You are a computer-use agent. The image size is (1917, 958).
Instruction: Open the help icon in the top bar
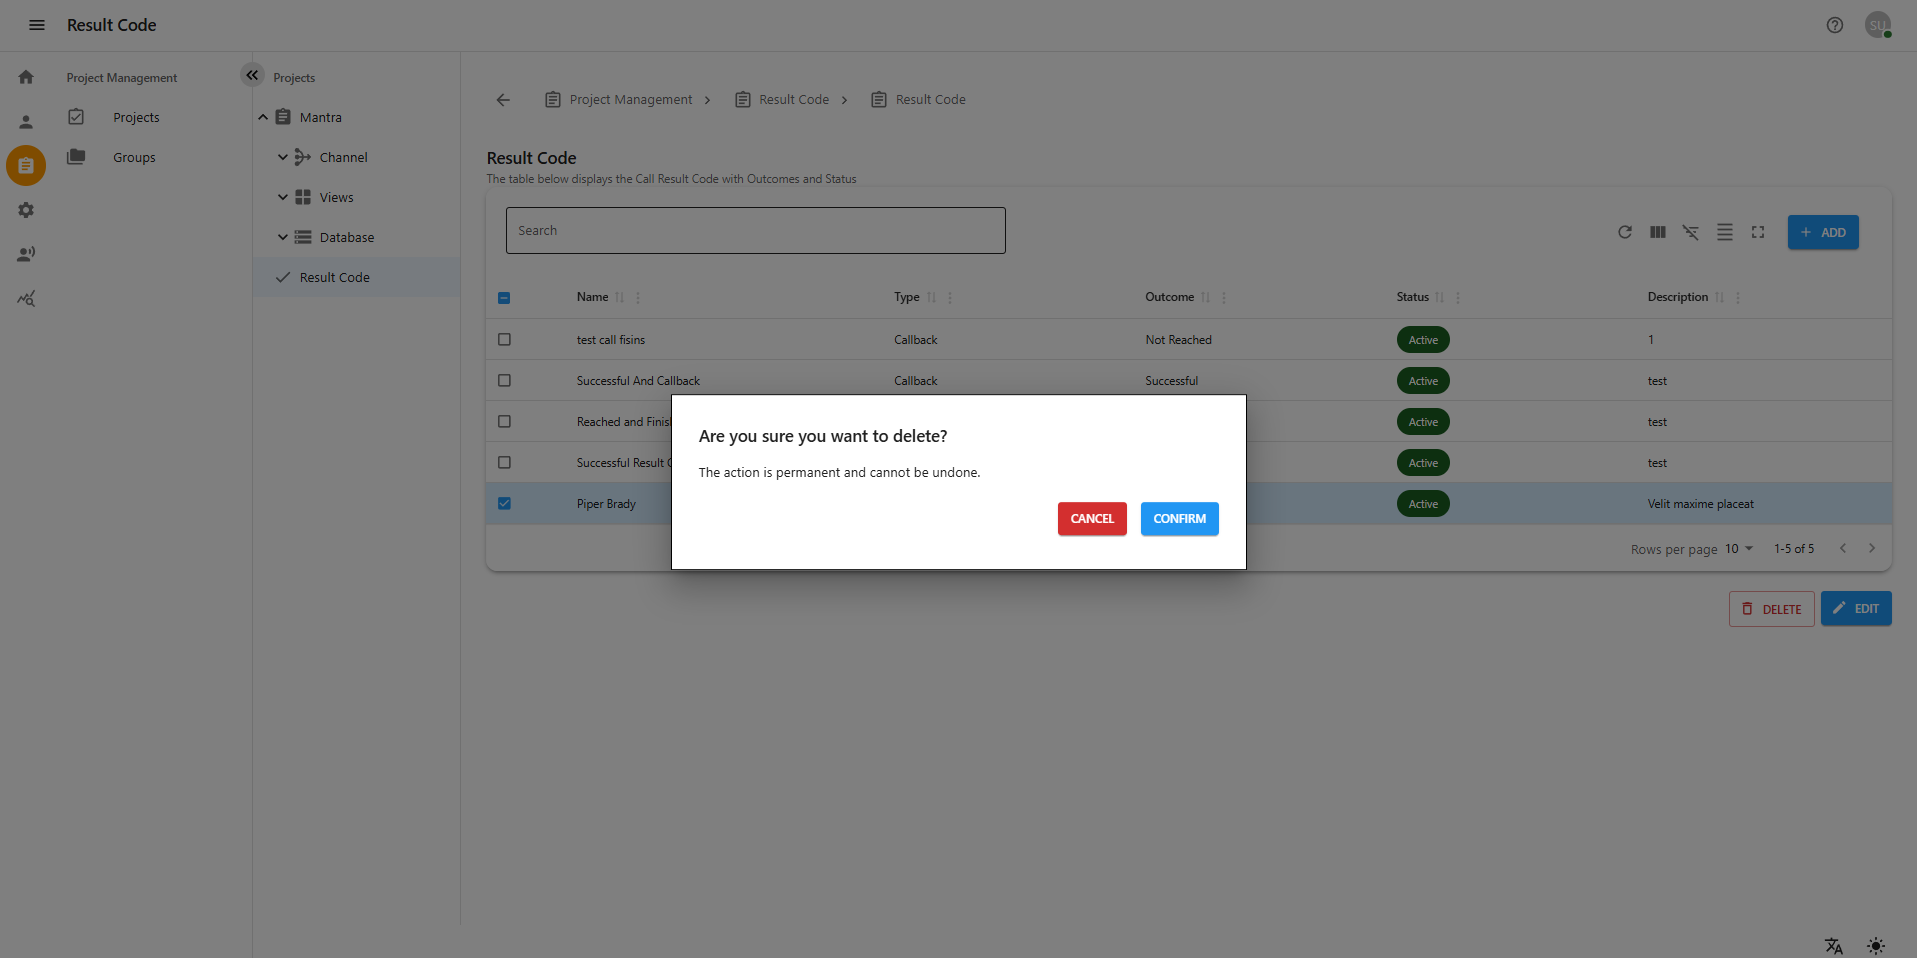(1834, 25)
